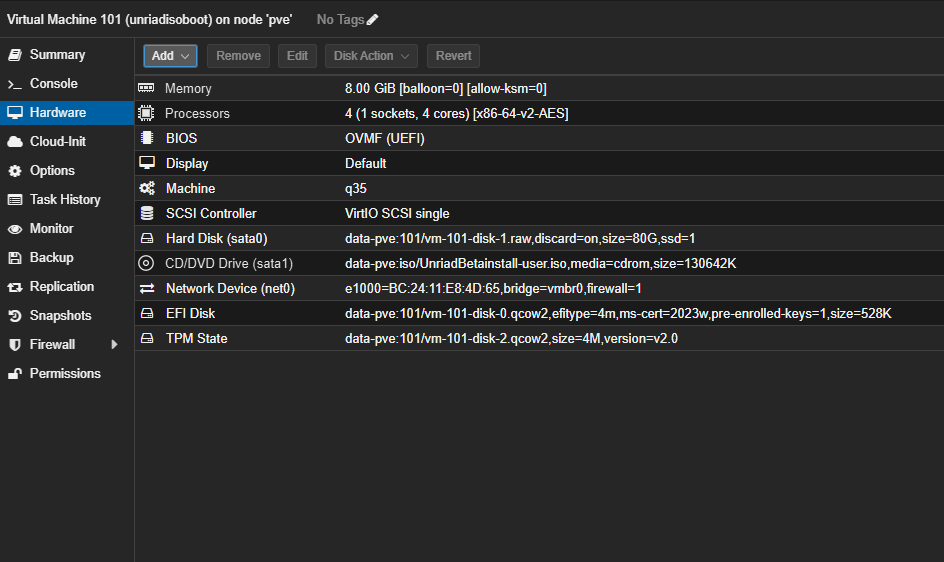Screen dimensions: 944x562
Task: Click the e1000 network device value
Action: [x=493, y=289]
